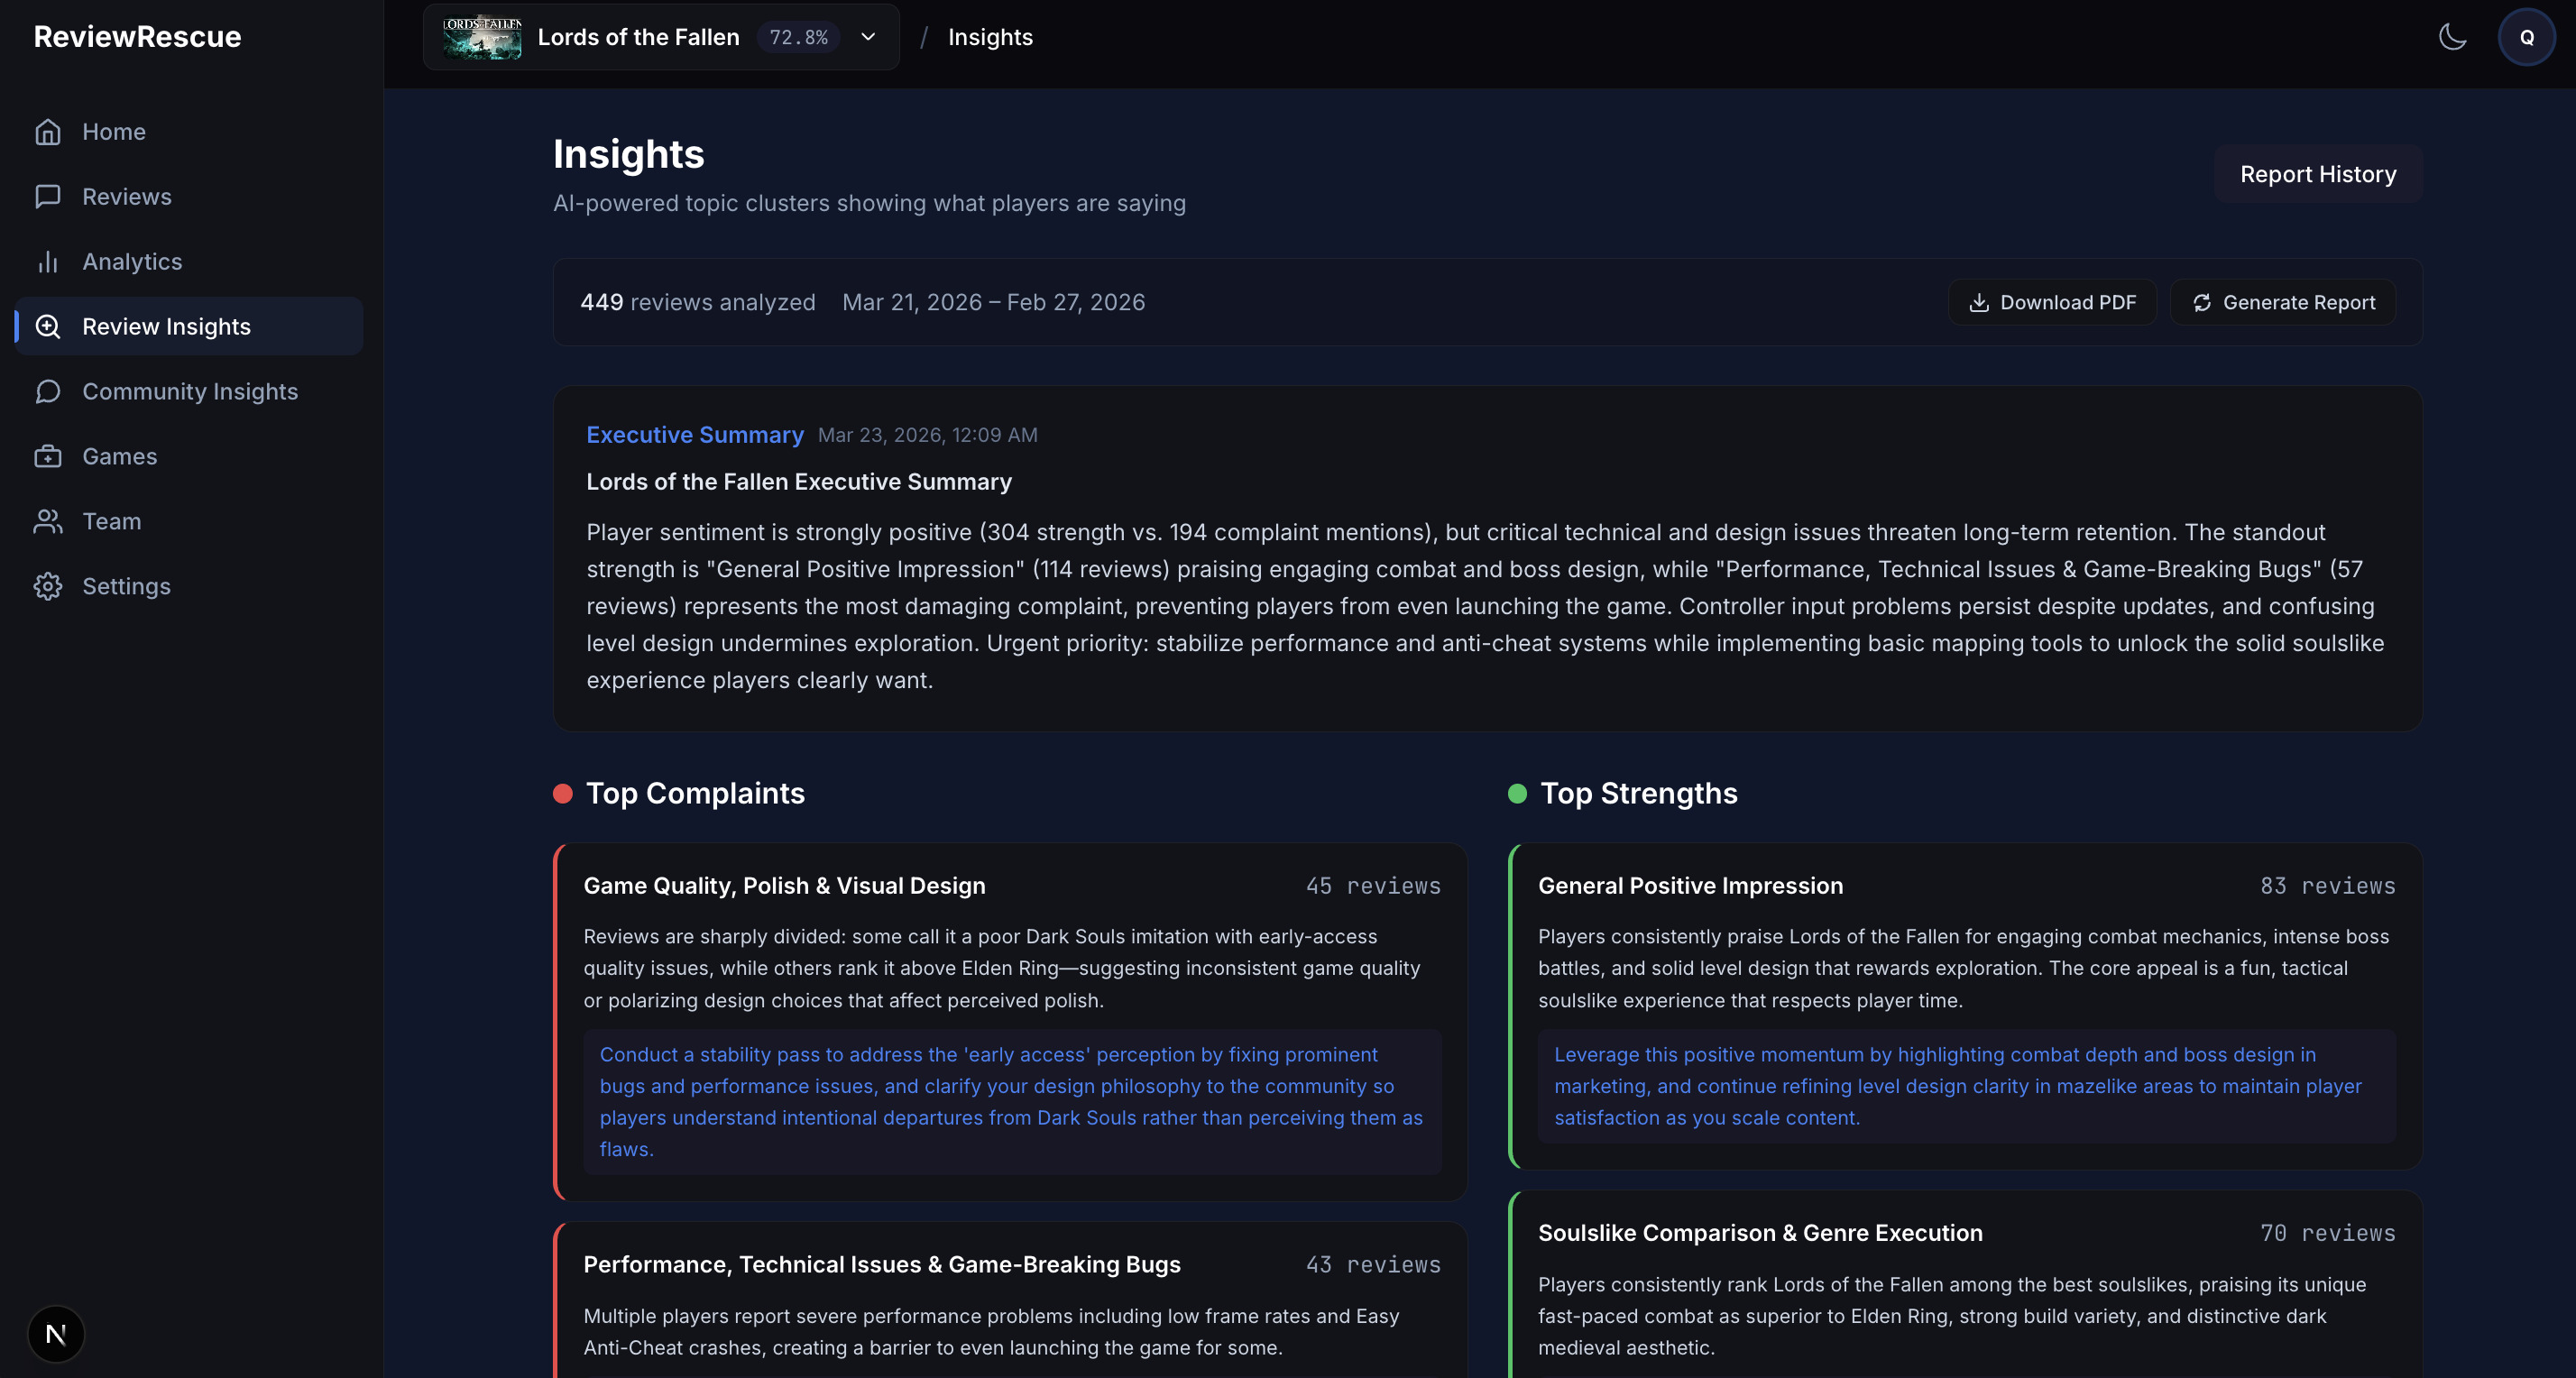Click the Download PDF button
This screenshot has width=2576, height=1378.
coord(2052,302)
